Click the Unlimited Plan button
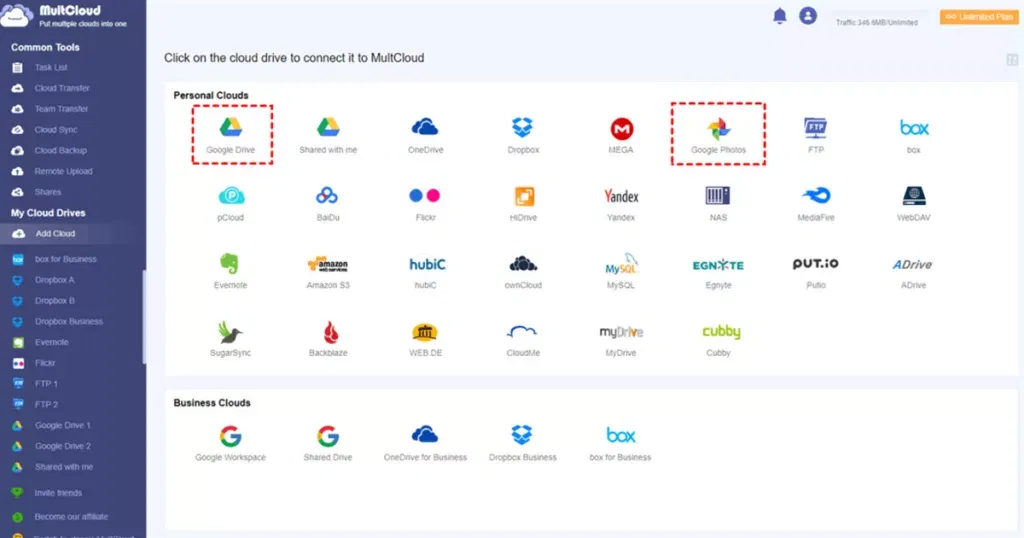Viewport: 1024px width, 538px height. pyautogui.click(x=979, y=17)
